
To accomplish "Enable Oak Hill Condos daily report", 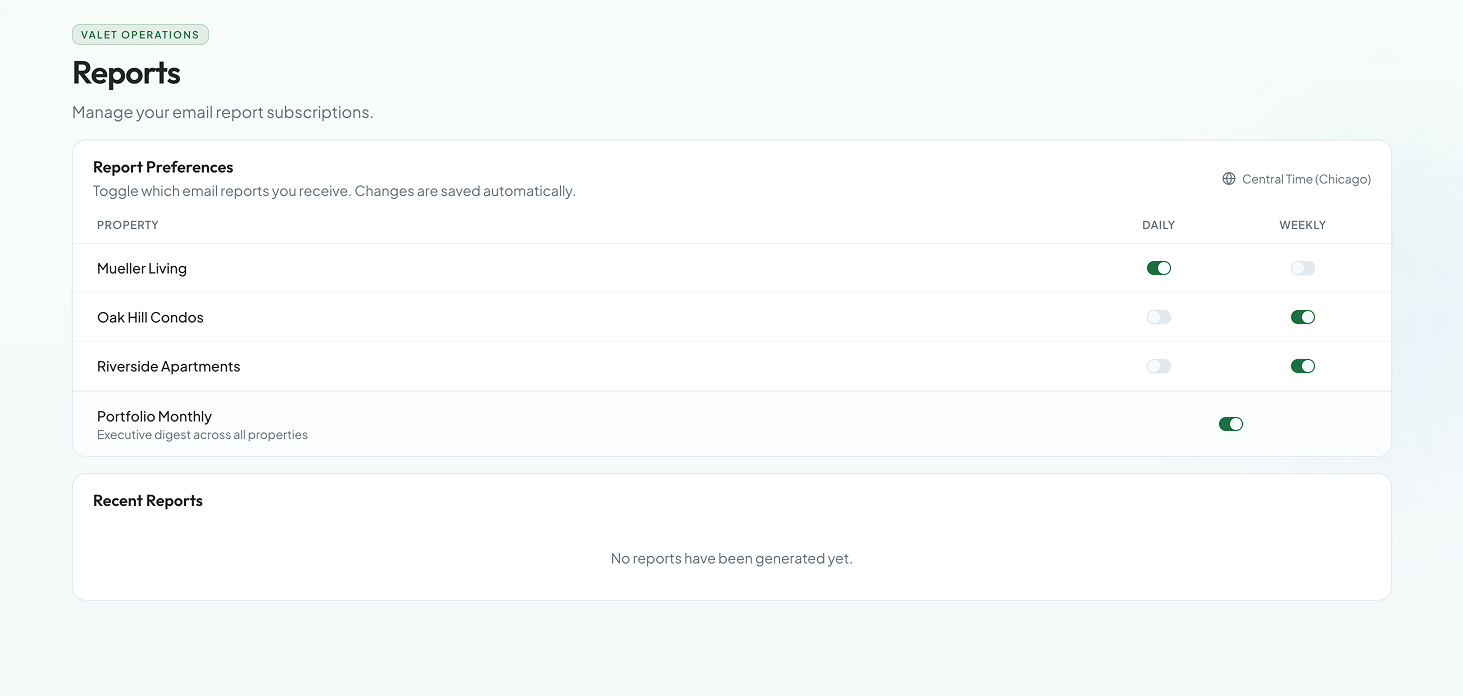I will point(1158,317).
